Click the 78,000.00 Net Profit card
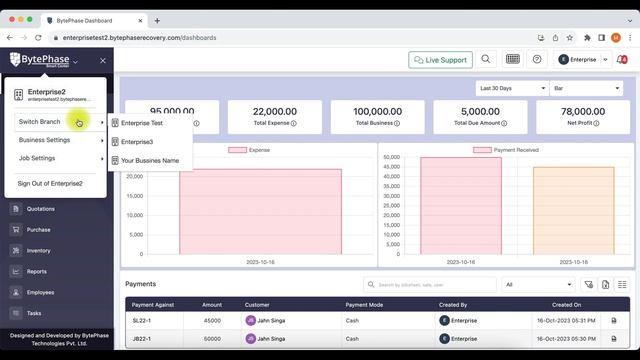 pos(583,117)
